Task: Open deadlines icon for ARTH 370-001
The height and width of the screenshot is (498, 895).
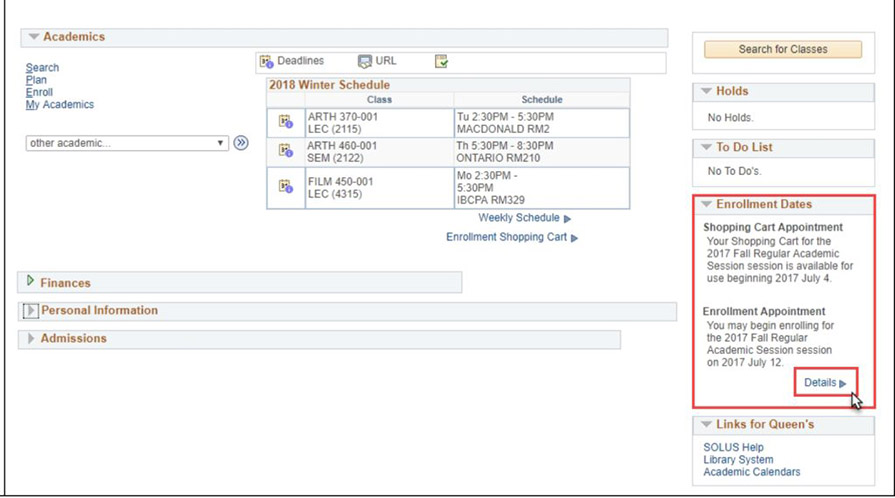Action: click(285, 122)
